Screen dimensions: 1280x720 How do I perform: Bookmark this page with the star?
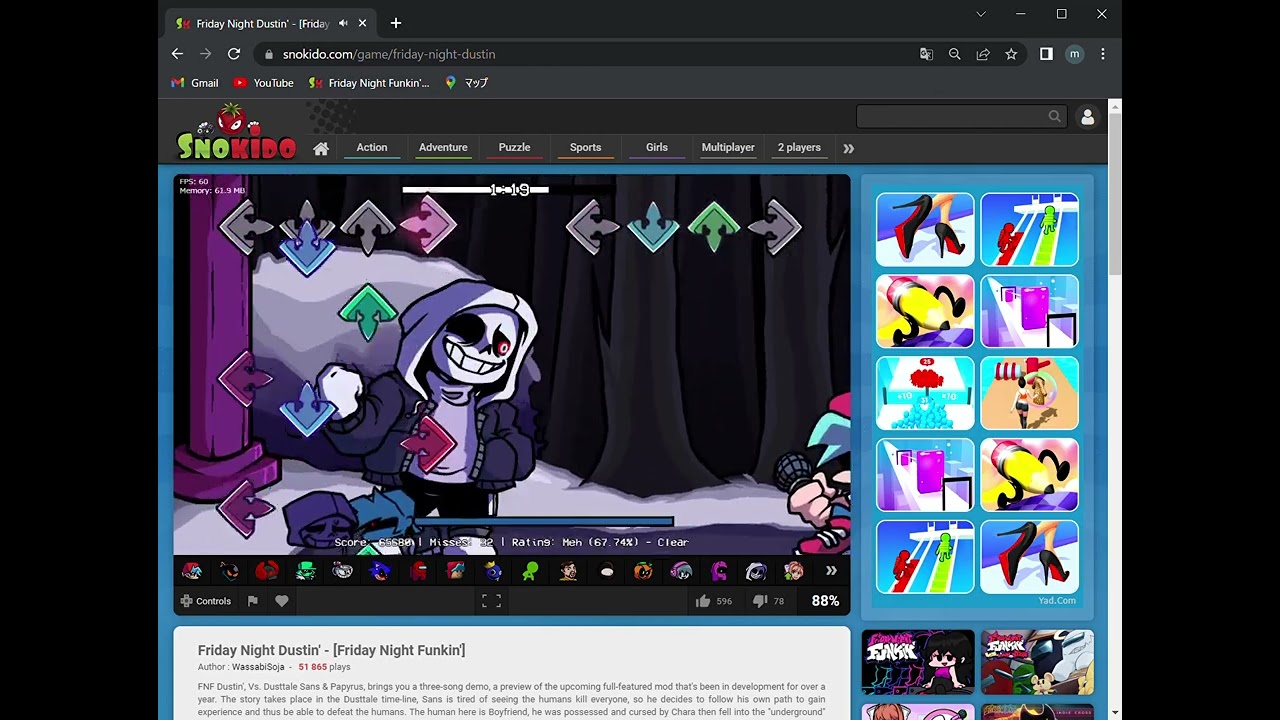pyautogui.click(x=1011, y=54)
